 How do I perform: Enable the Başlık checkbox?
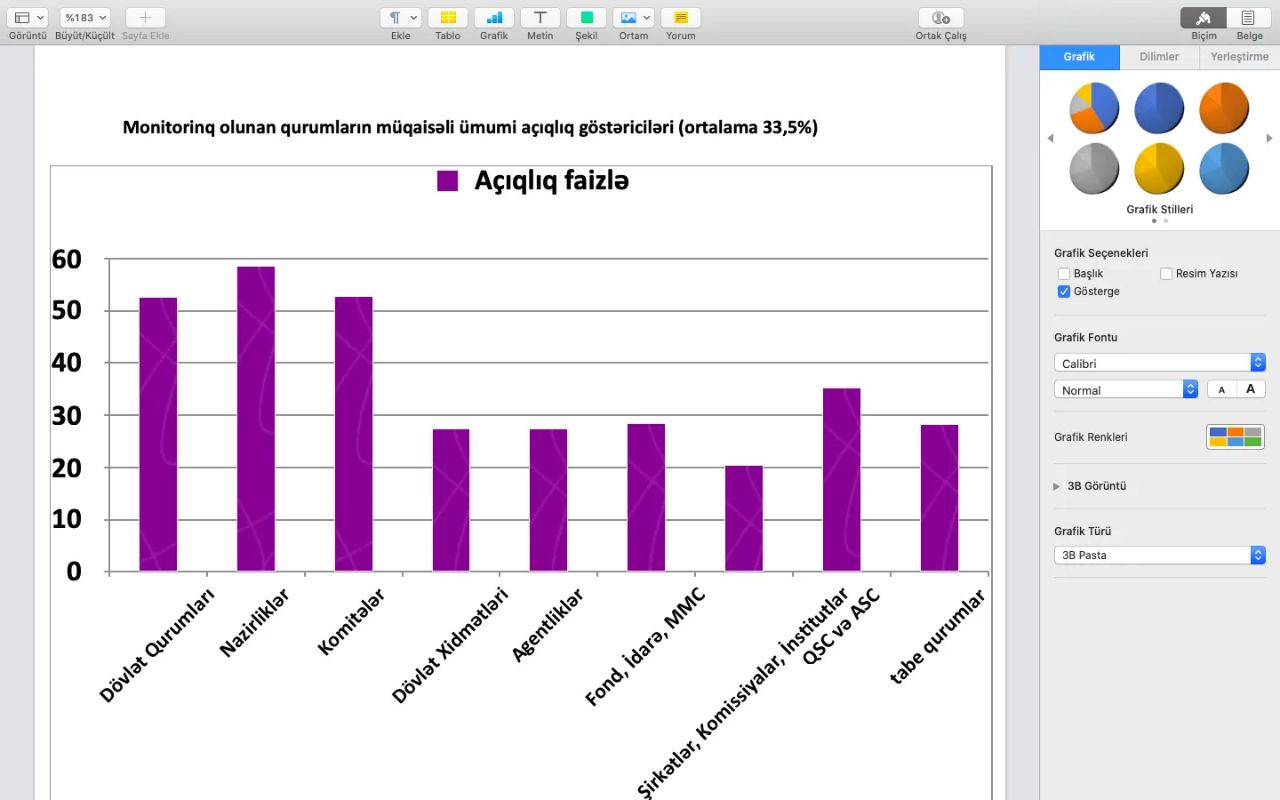(x=1064, y=273)
